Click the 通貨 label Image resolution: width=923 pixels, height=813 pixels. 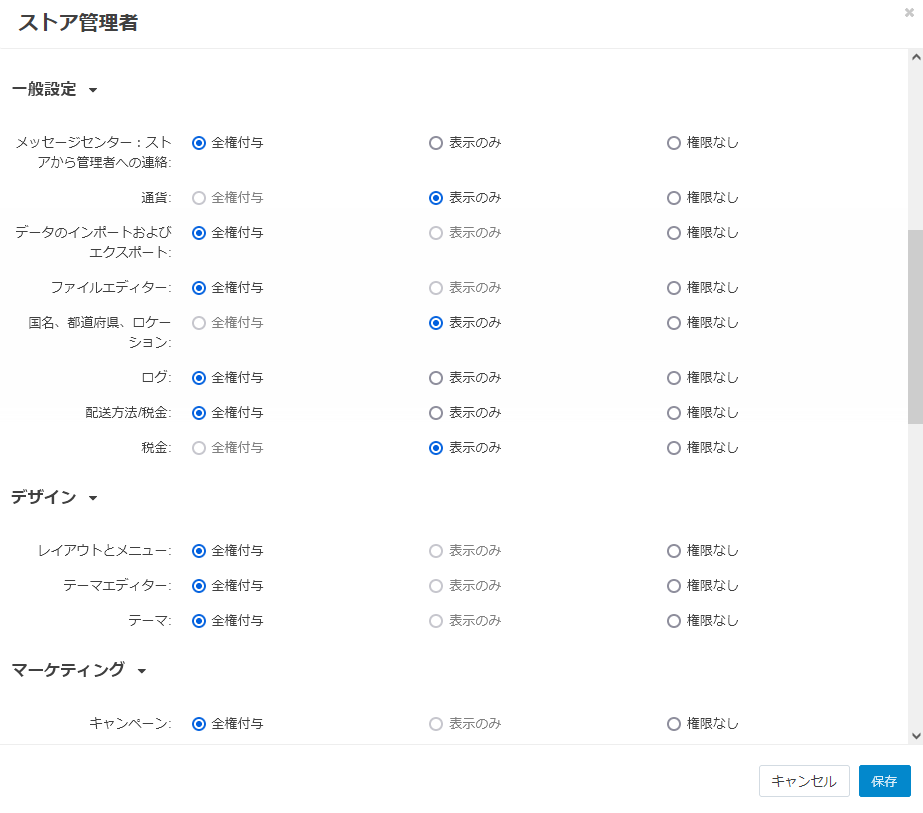point(156,197)
